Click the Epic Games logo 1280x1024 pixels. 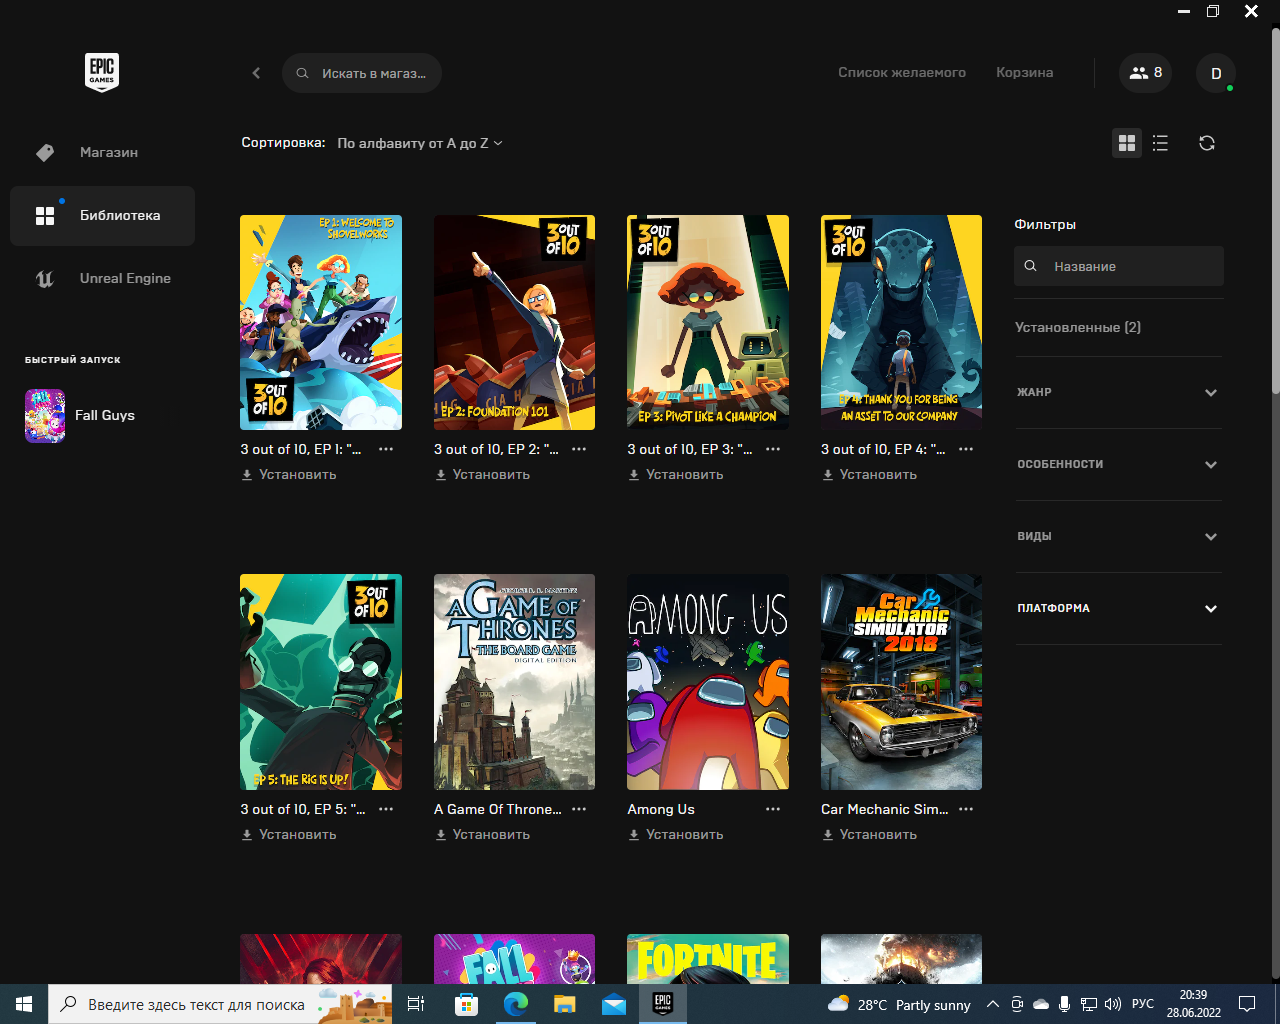point(102,72)
